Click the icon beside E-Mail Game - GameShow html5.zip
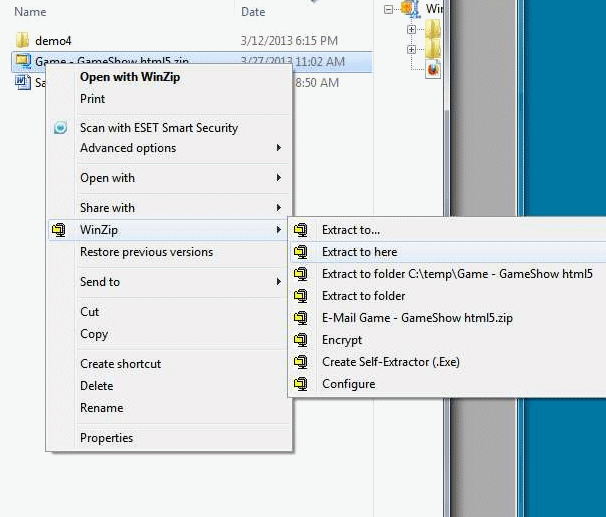Viewport: 606px width, 517px height. point(301,318)
